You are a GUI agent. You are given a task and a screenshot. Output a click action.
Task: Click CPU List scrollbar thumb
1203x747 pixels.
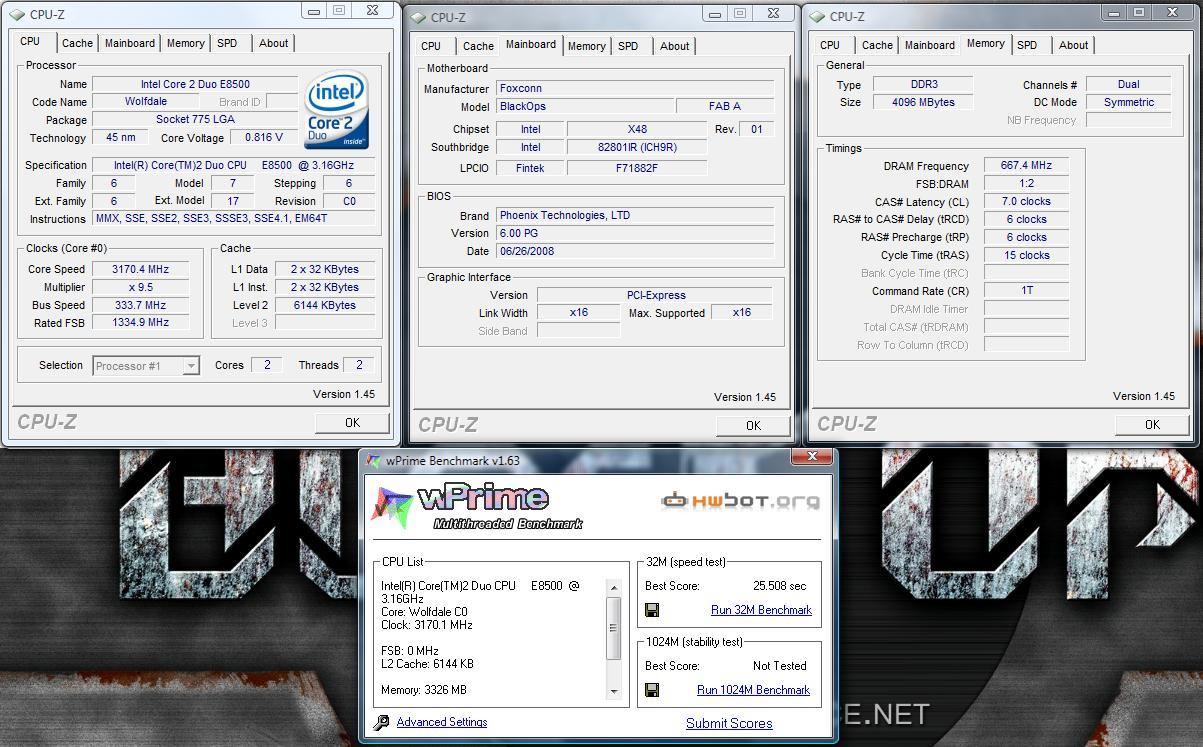[x=614, y=627]
